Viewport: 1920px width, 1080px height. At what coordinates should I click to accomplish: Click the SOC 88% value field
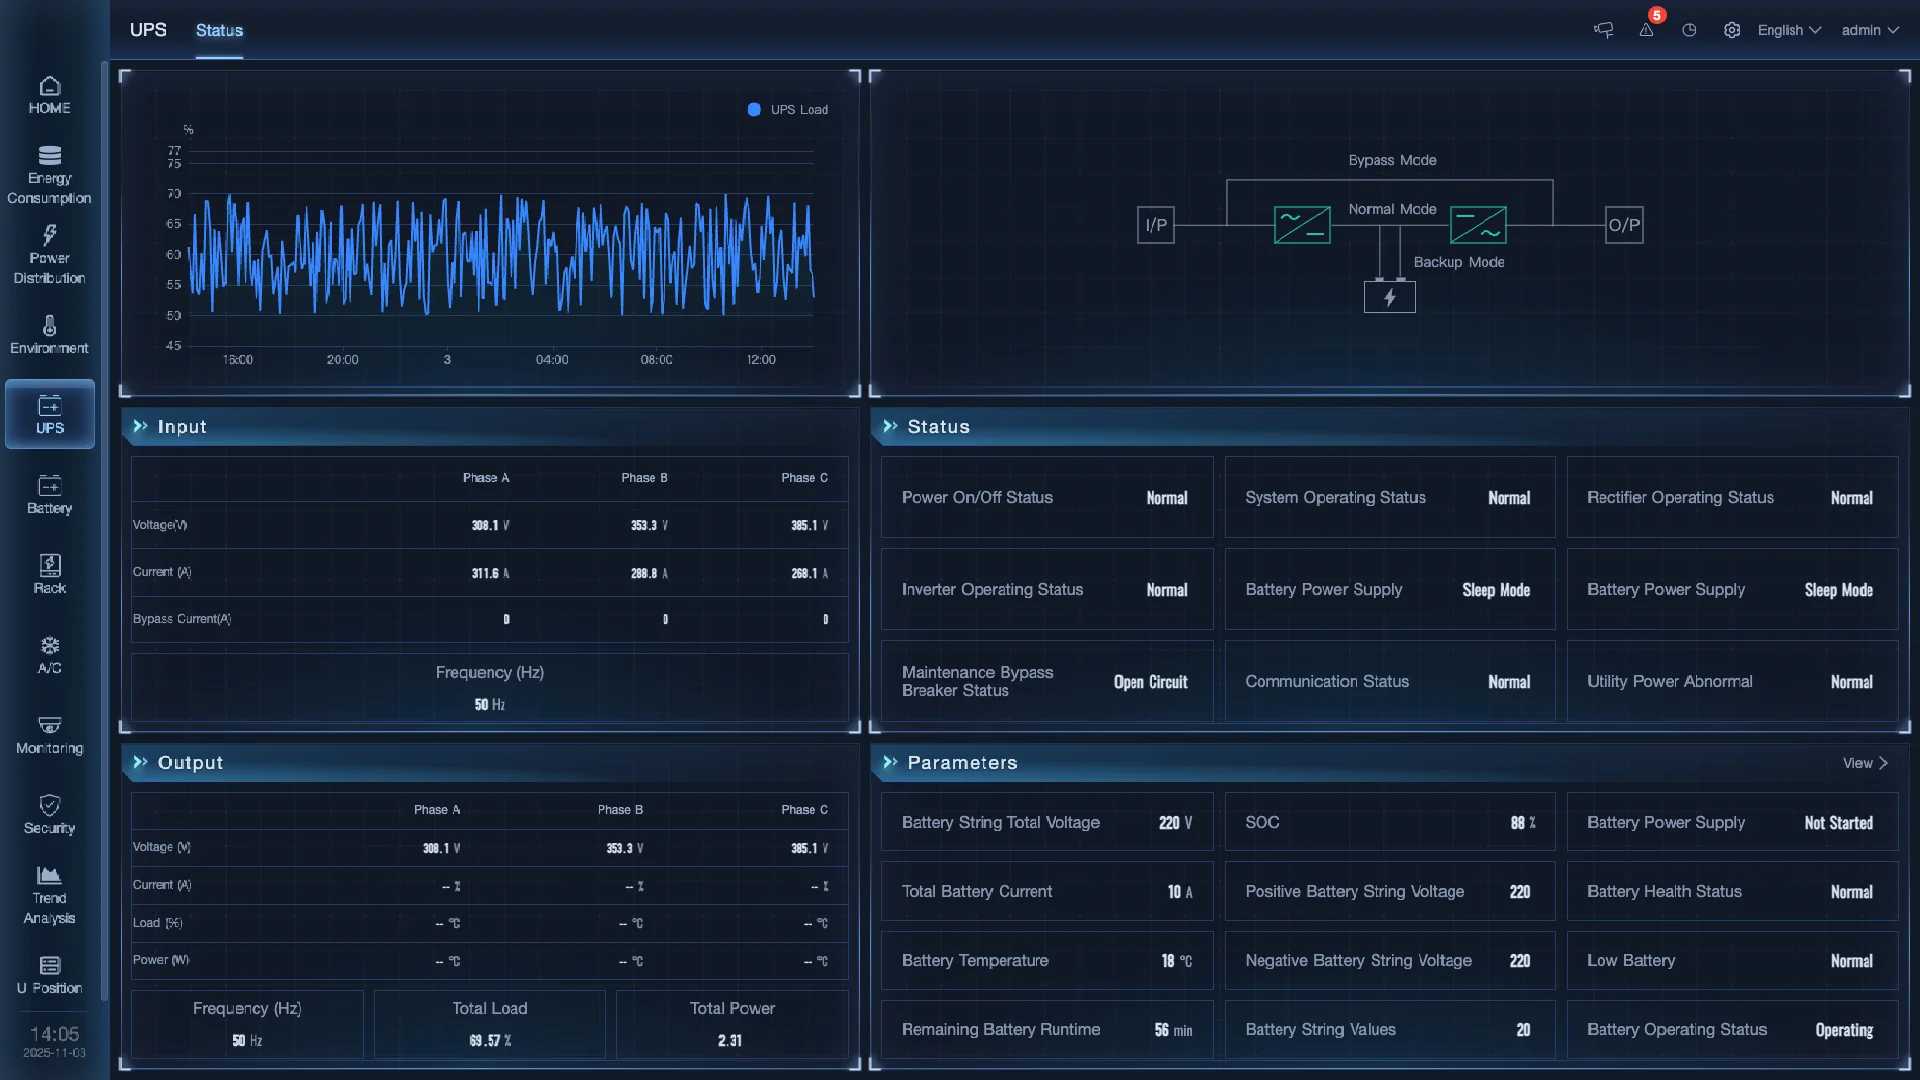point(1389,822)
